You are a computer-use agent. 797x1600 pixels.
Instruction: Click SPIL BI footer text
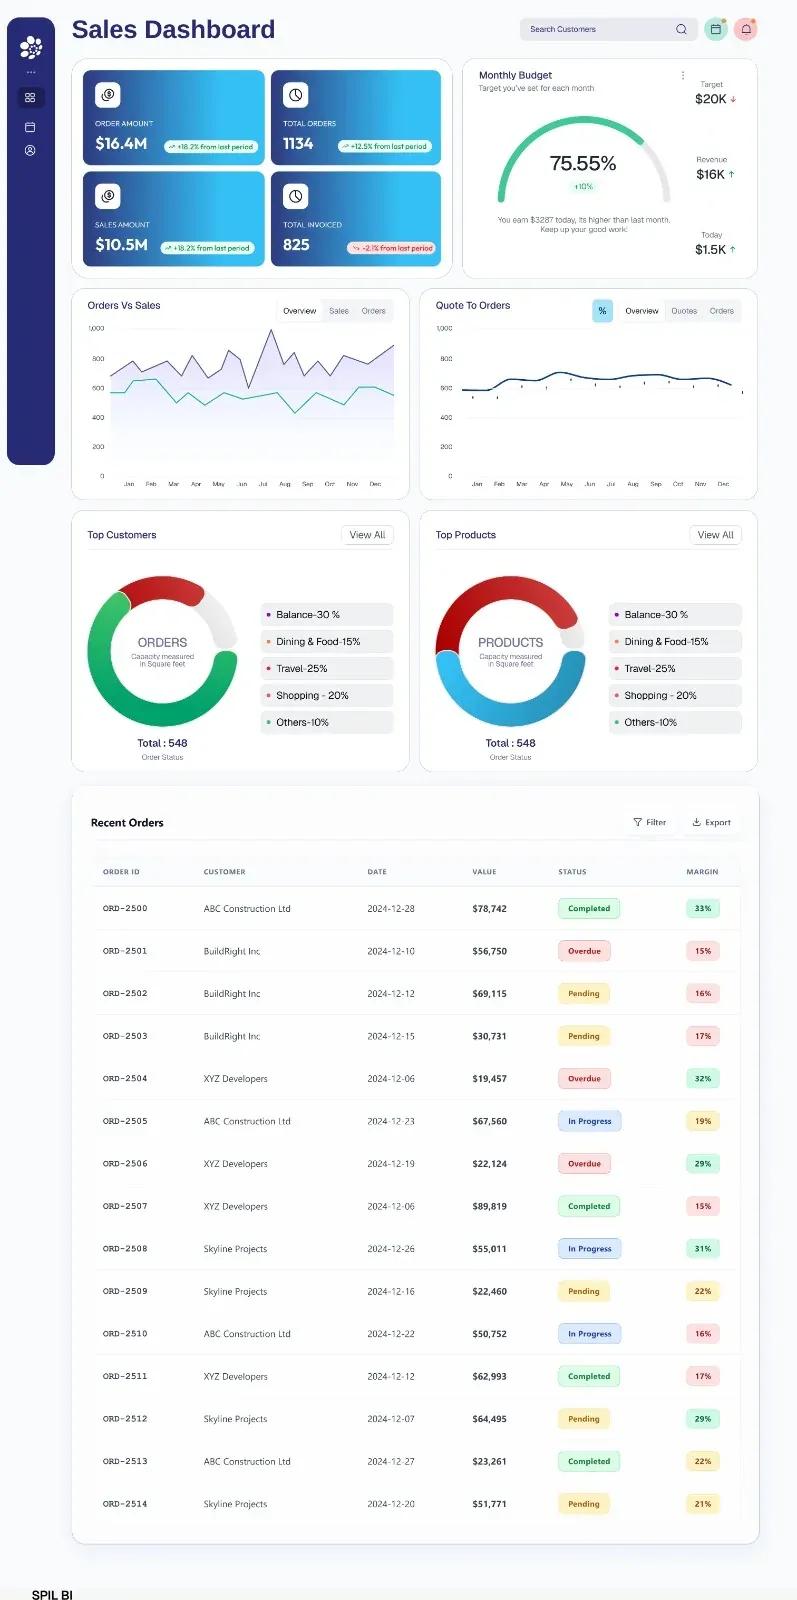point(52,1594)
